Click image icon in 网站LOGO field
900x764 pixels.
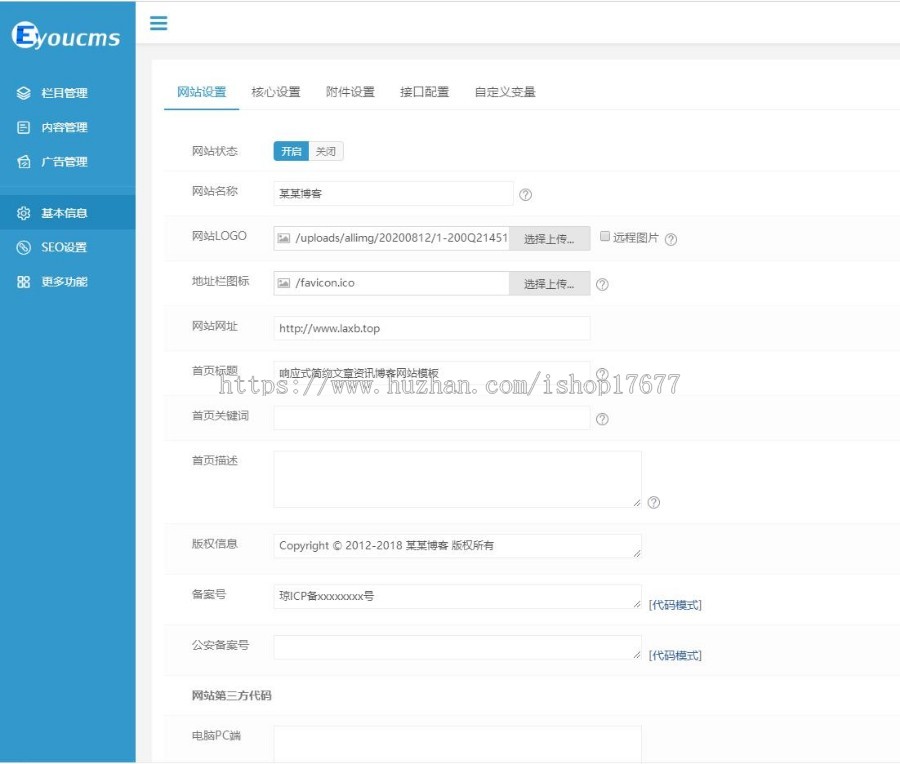pos(284,238)
